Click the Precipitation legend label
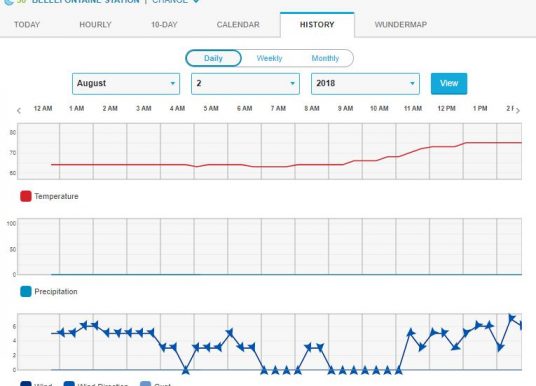The width and height of the screenshot is (536, 386). pos(56,292)
